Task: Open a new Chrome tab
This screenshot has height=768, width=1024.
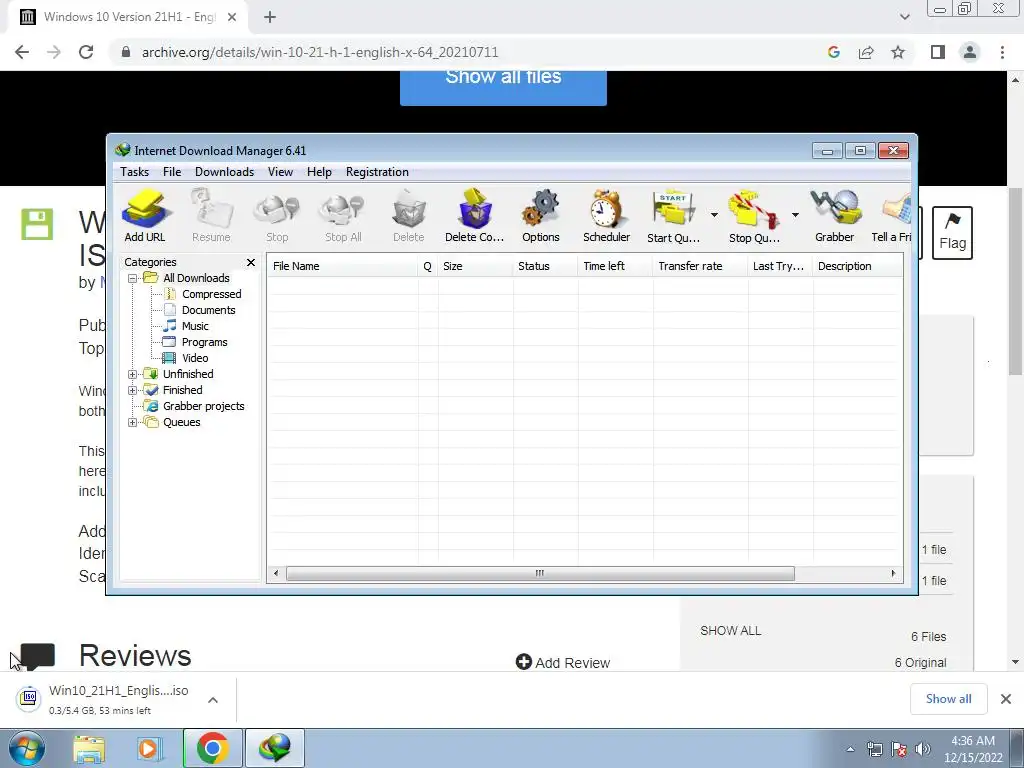Action: pos(270,17)
